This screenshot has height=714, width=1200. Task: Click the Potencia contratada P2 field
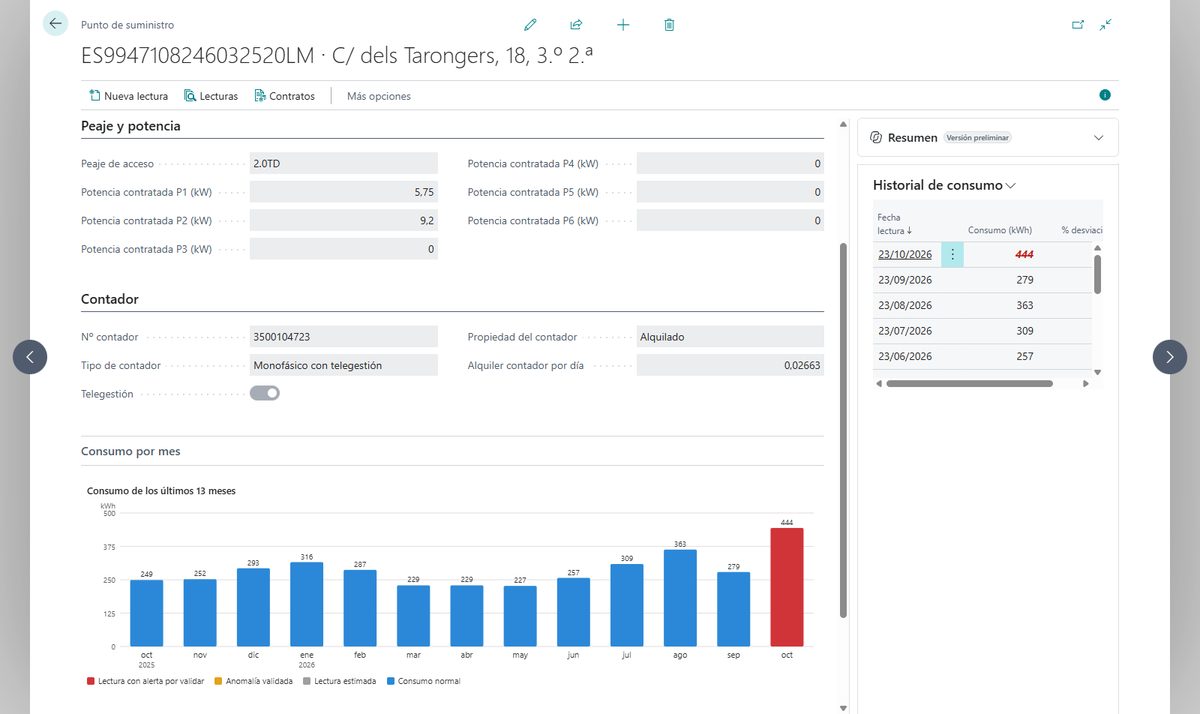tap(344, 220)
